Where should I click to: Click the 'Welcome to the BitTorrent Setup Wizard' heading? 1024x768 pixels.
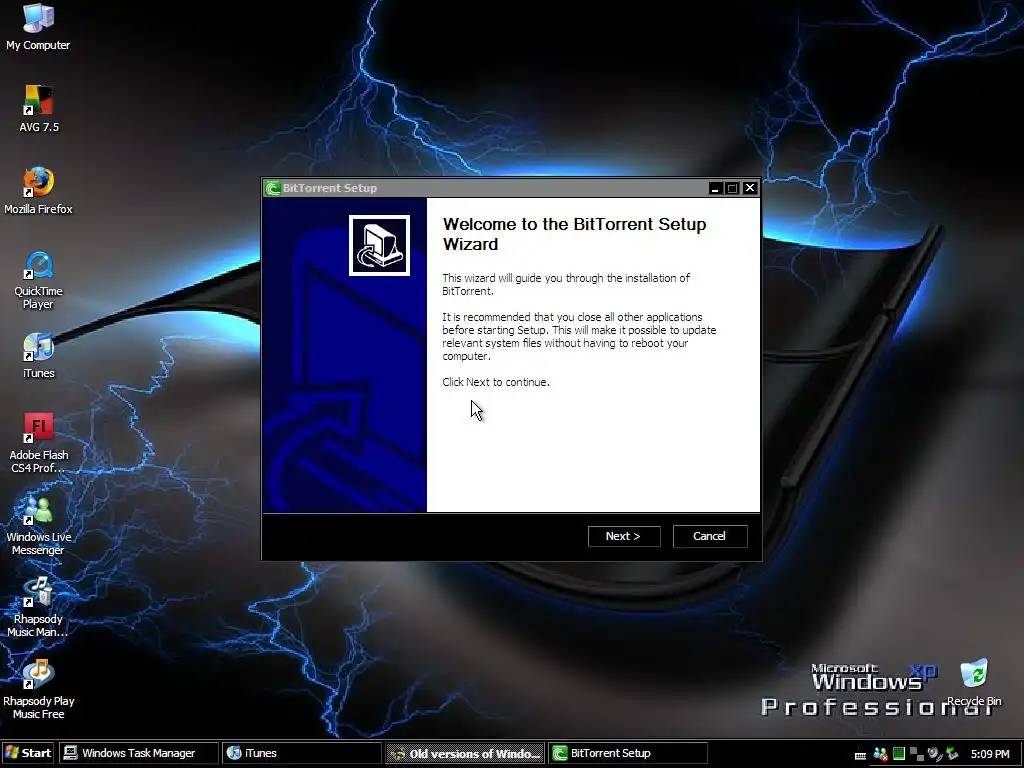575,234
